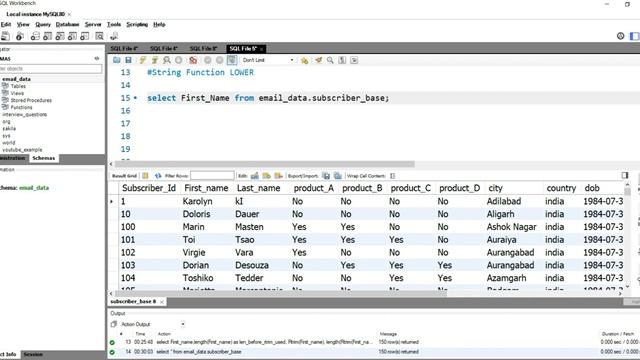Screen dimensions: 640x360
Task: Create a new table via toolbar icon
Action: pyautogui.click(x=47, y=36)
